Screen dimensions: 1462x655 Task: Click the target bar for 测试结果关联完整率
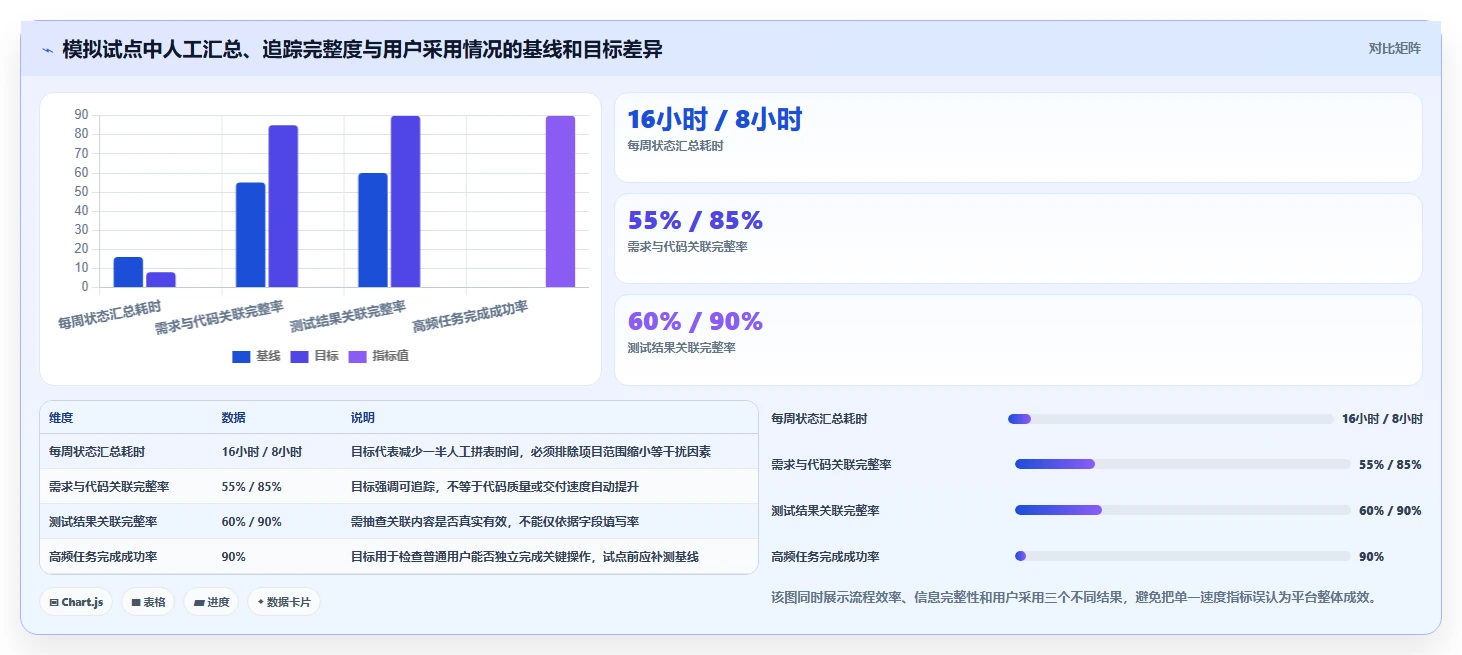[x=405, y=202]
